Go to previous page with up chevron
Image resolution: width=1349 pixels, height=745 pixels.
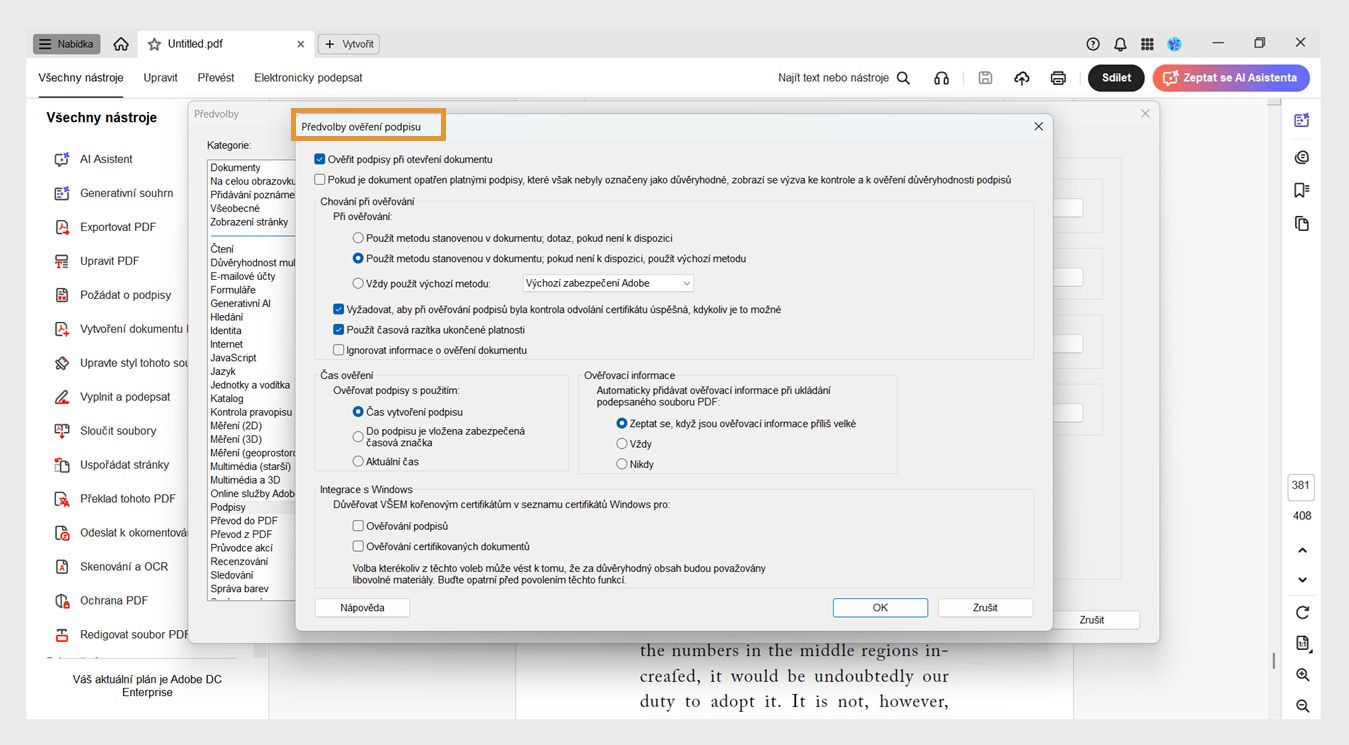tap(1302, 550)
